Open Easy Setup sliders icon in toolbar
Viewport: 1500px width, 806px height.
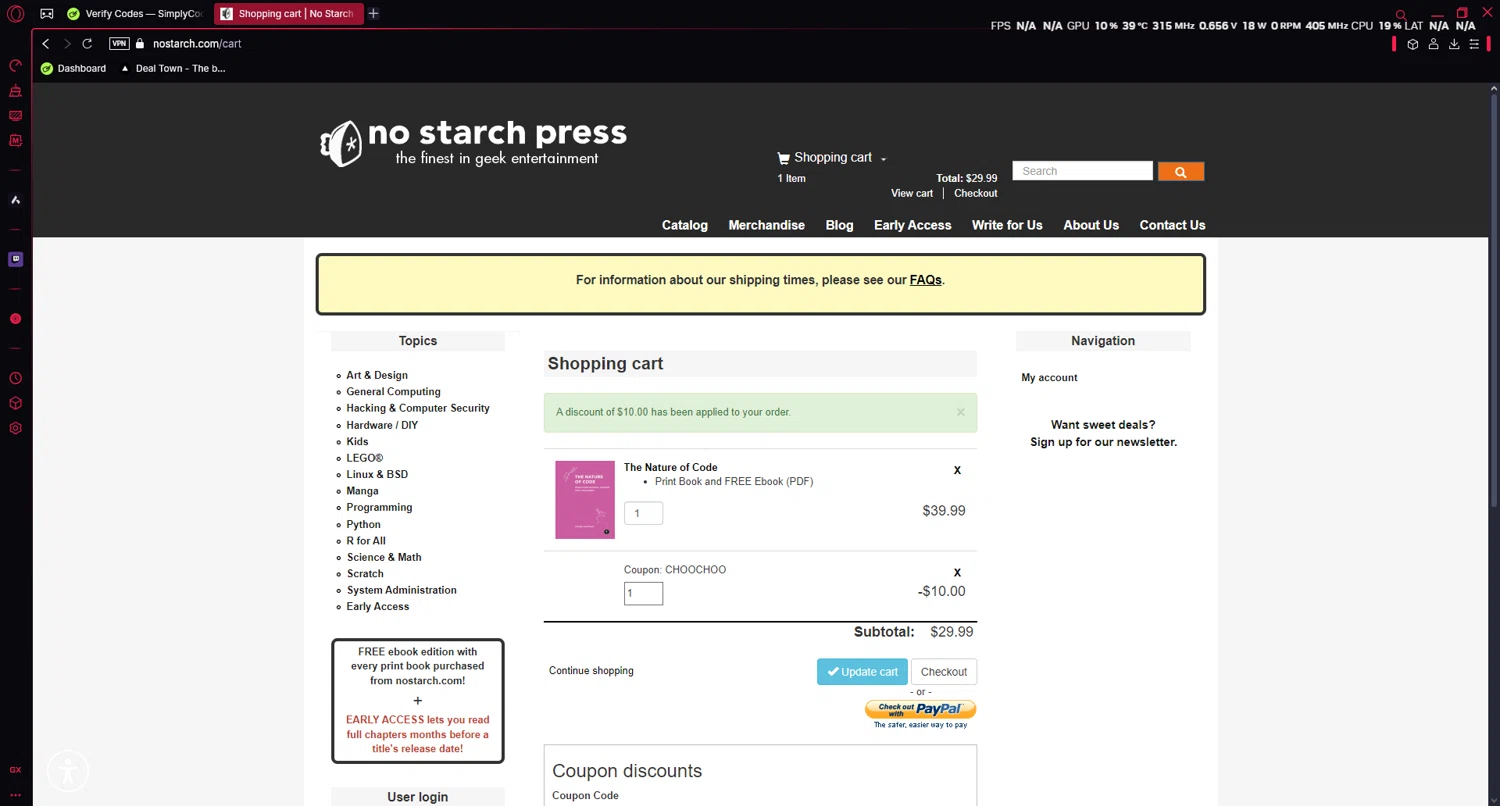click(x=1474, y=44)
